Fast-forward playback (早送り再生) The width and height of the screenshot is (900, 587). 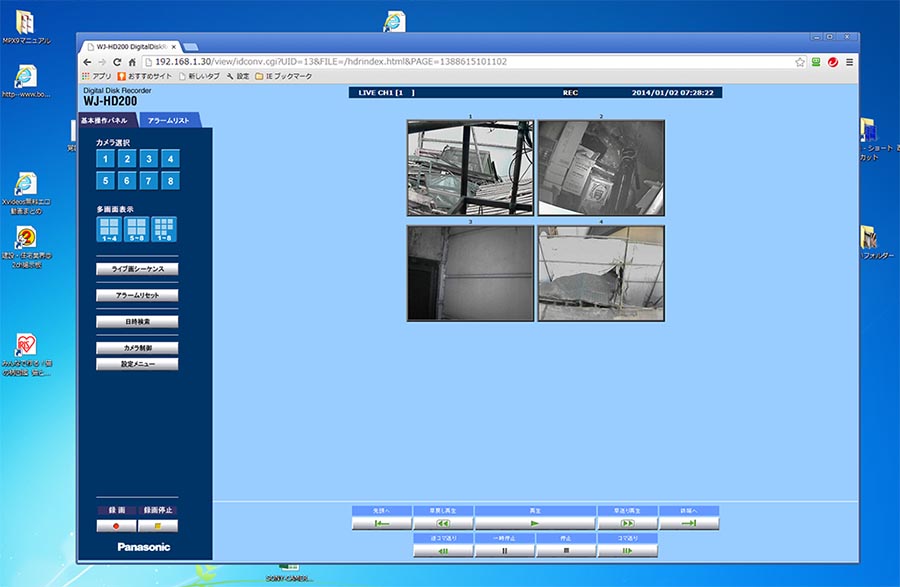click(627, 523)
